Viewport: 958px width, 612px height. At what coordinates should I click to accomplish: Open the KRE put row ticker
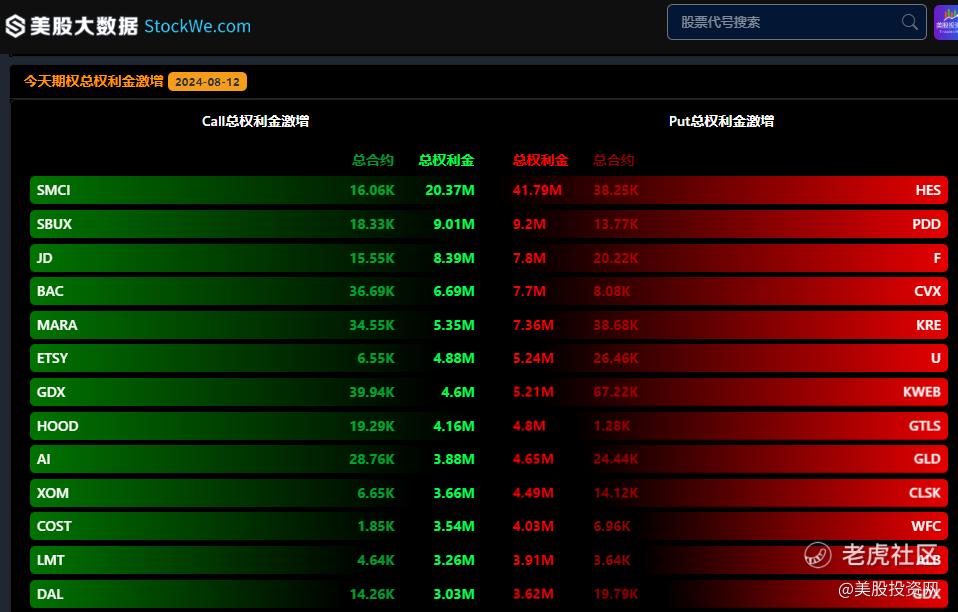click(x=929, y=325)
